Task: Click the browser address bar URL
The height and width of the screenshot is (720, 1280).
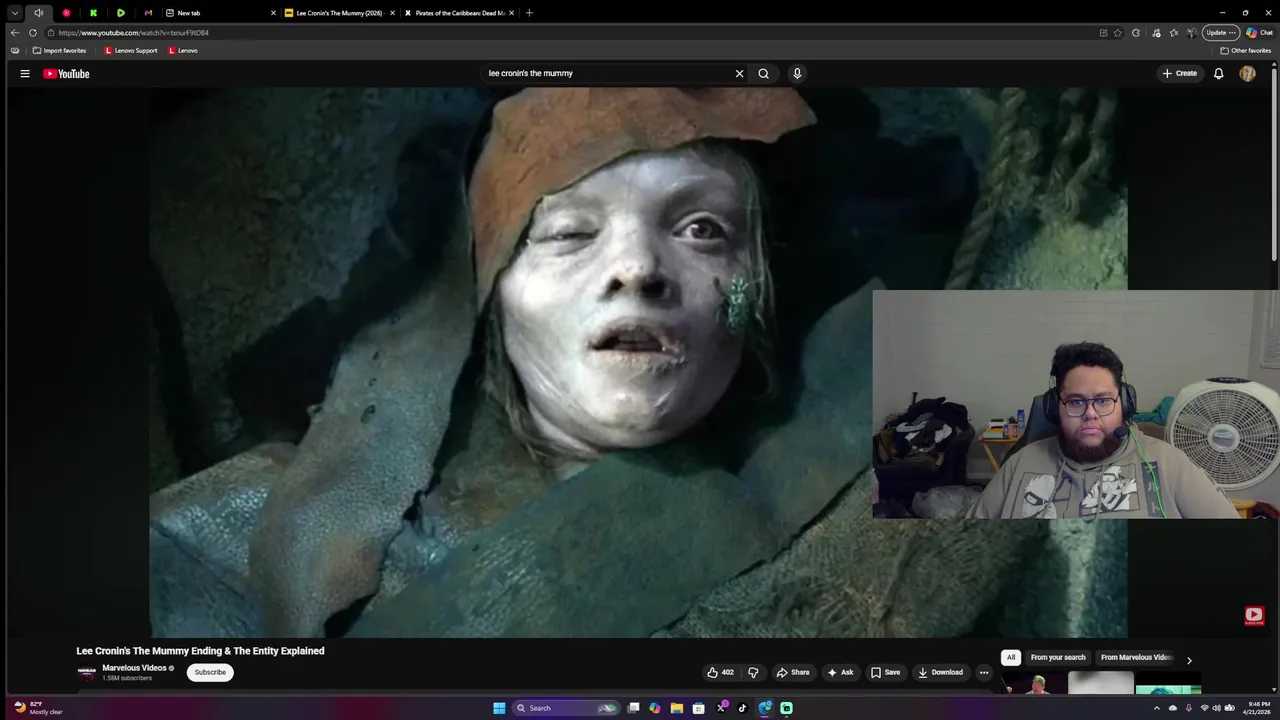Action: pos(133,32)
